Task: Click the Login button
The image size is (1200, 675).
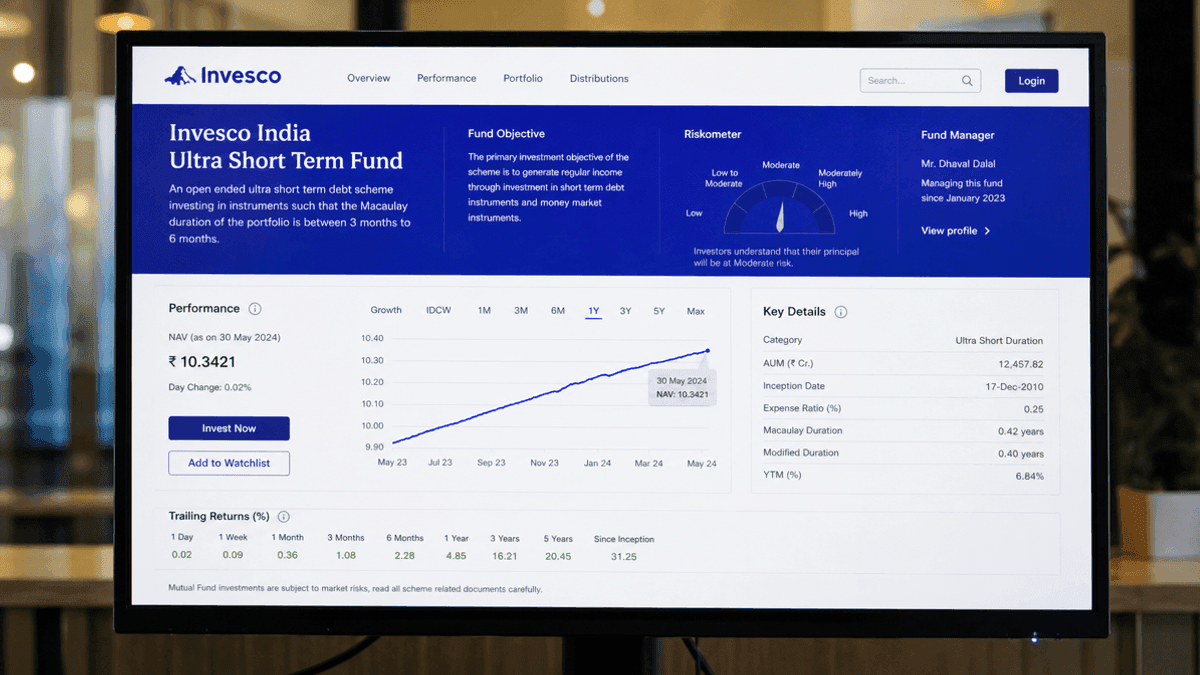Action: pyautogui.click(x=1032, y=81)
